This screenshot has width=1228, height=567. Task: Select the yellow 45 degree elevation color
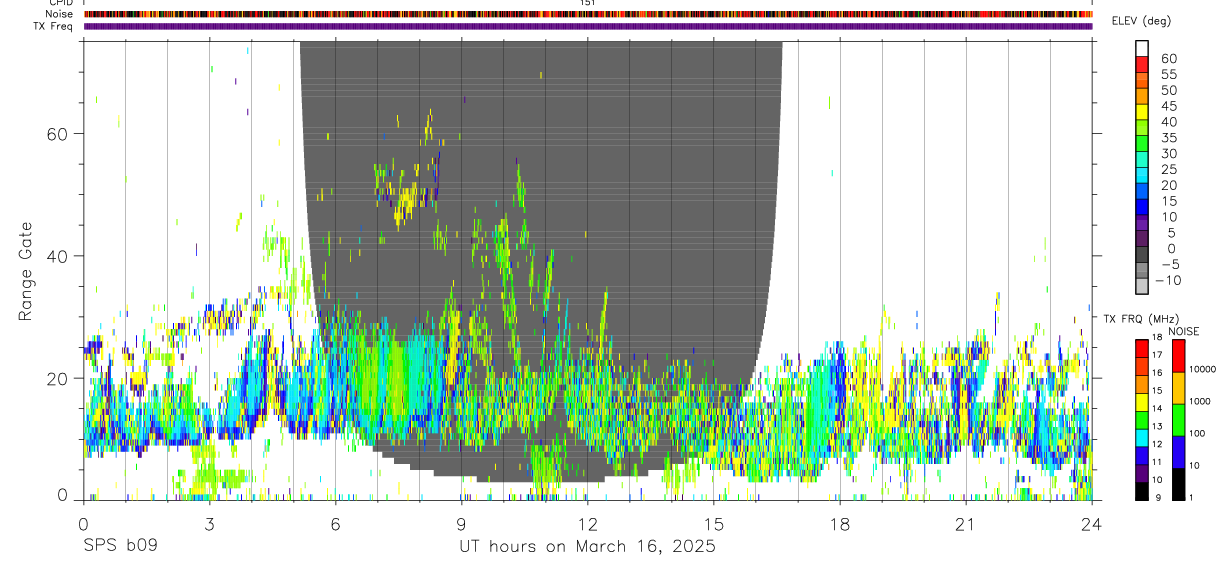1142,112
